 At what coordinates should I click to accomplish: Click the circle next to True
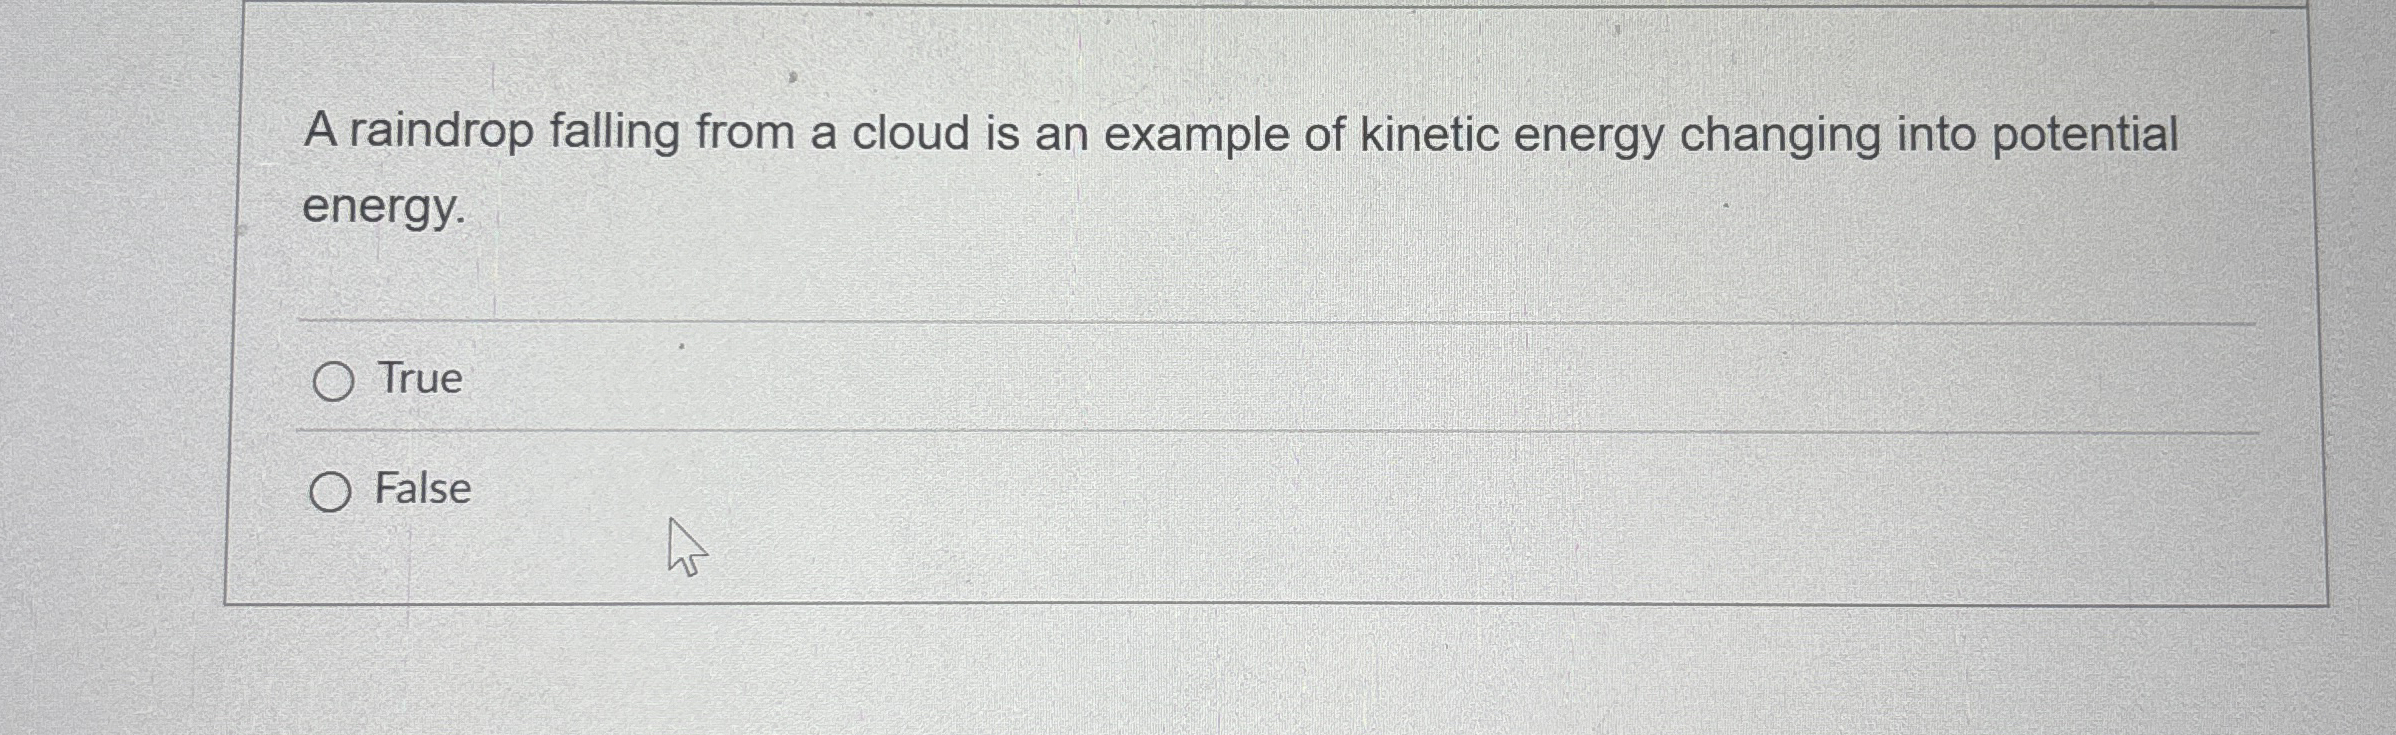pos(336,380)
